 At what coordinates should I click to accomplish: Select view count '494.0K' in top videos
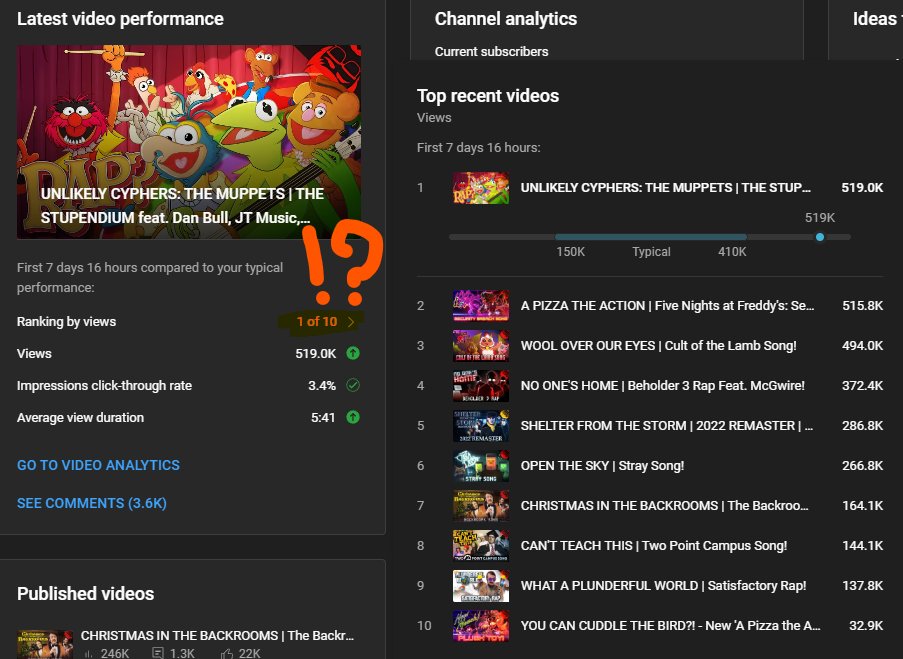[x=862, y=346]
